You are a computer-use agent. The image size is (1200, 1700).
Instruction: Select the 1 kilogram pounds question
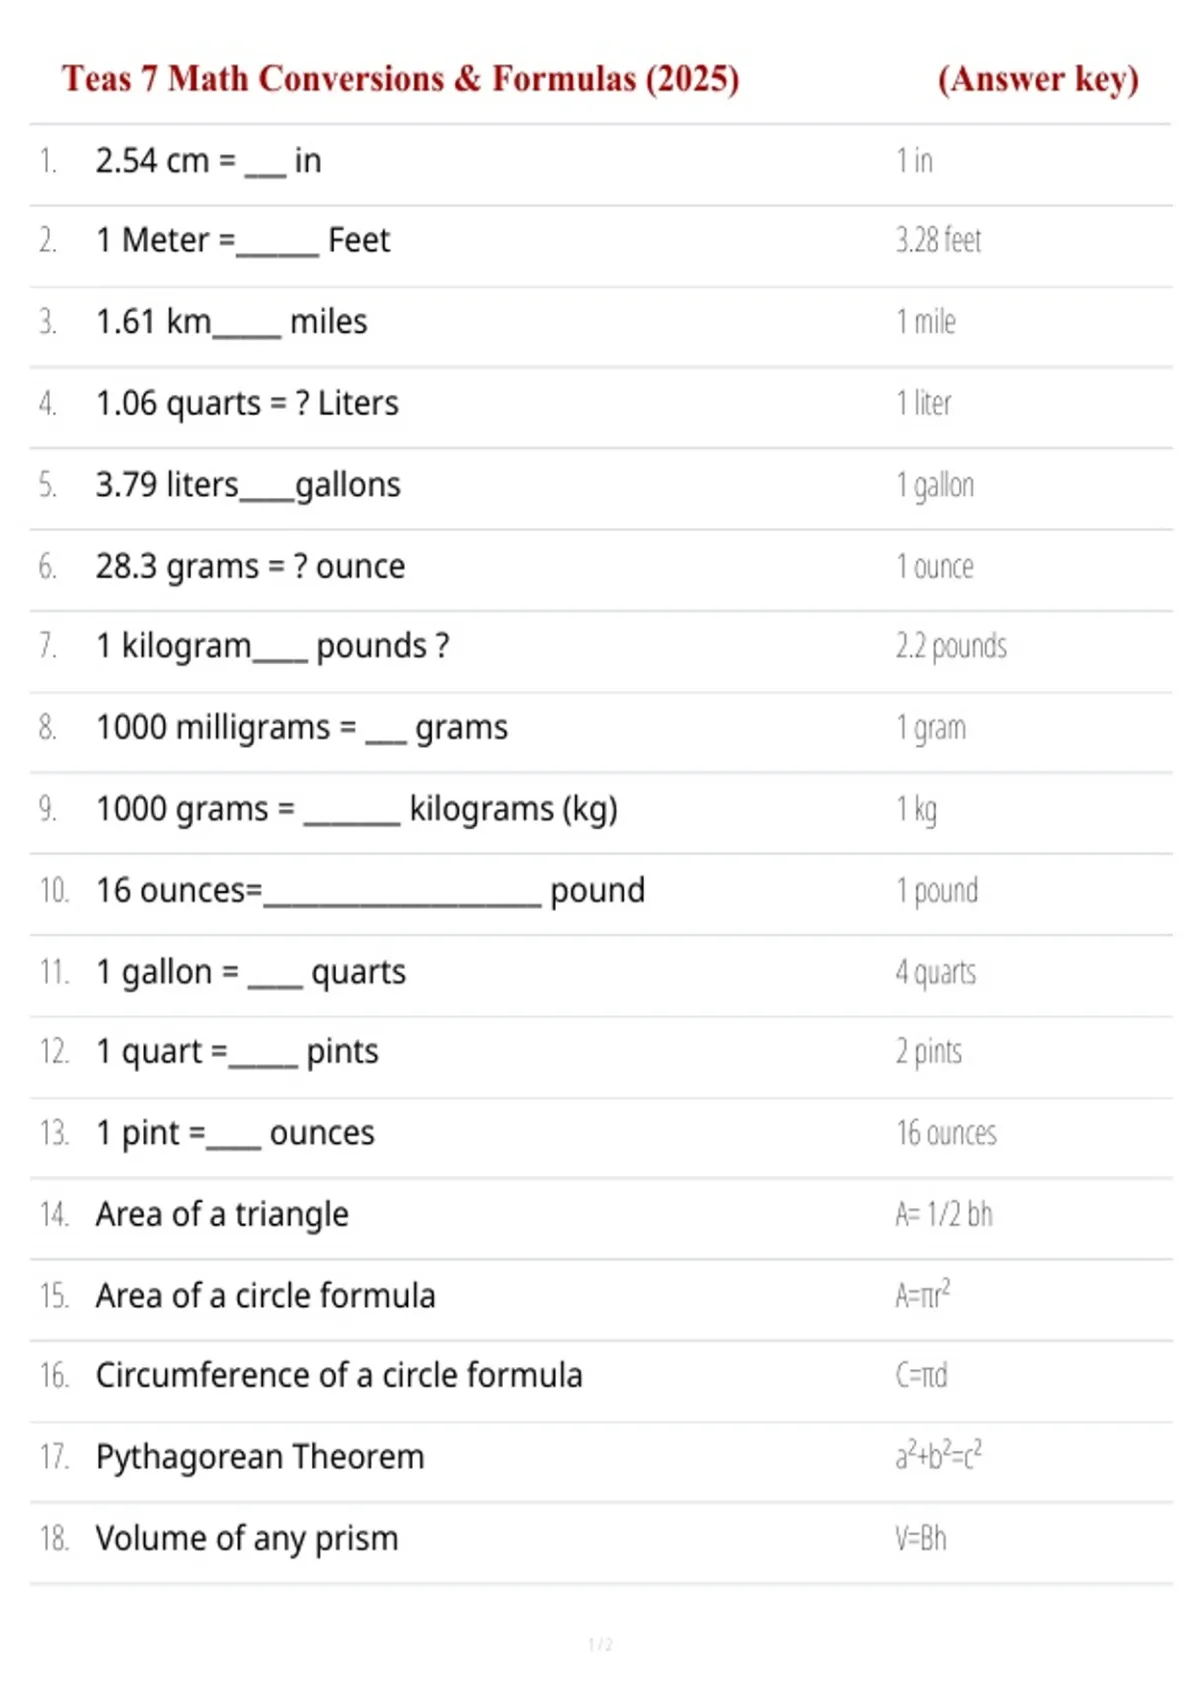click(272, 647)
